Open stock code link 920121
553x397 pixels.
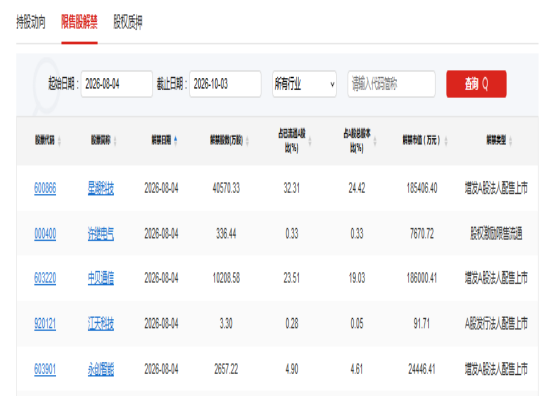coord(45,324)
